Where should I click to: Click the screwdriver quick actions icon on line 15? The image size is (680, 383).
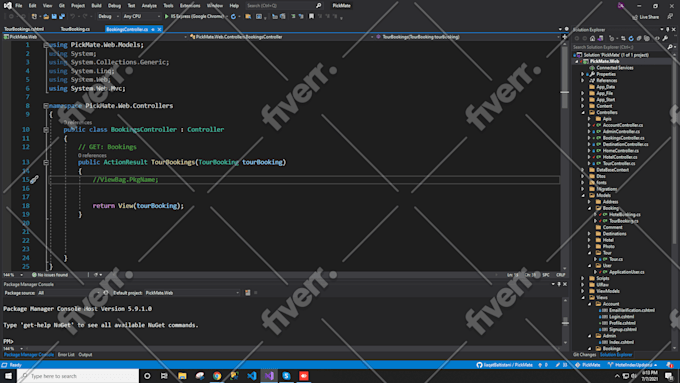pyautogui.click(x=34, y=179)
